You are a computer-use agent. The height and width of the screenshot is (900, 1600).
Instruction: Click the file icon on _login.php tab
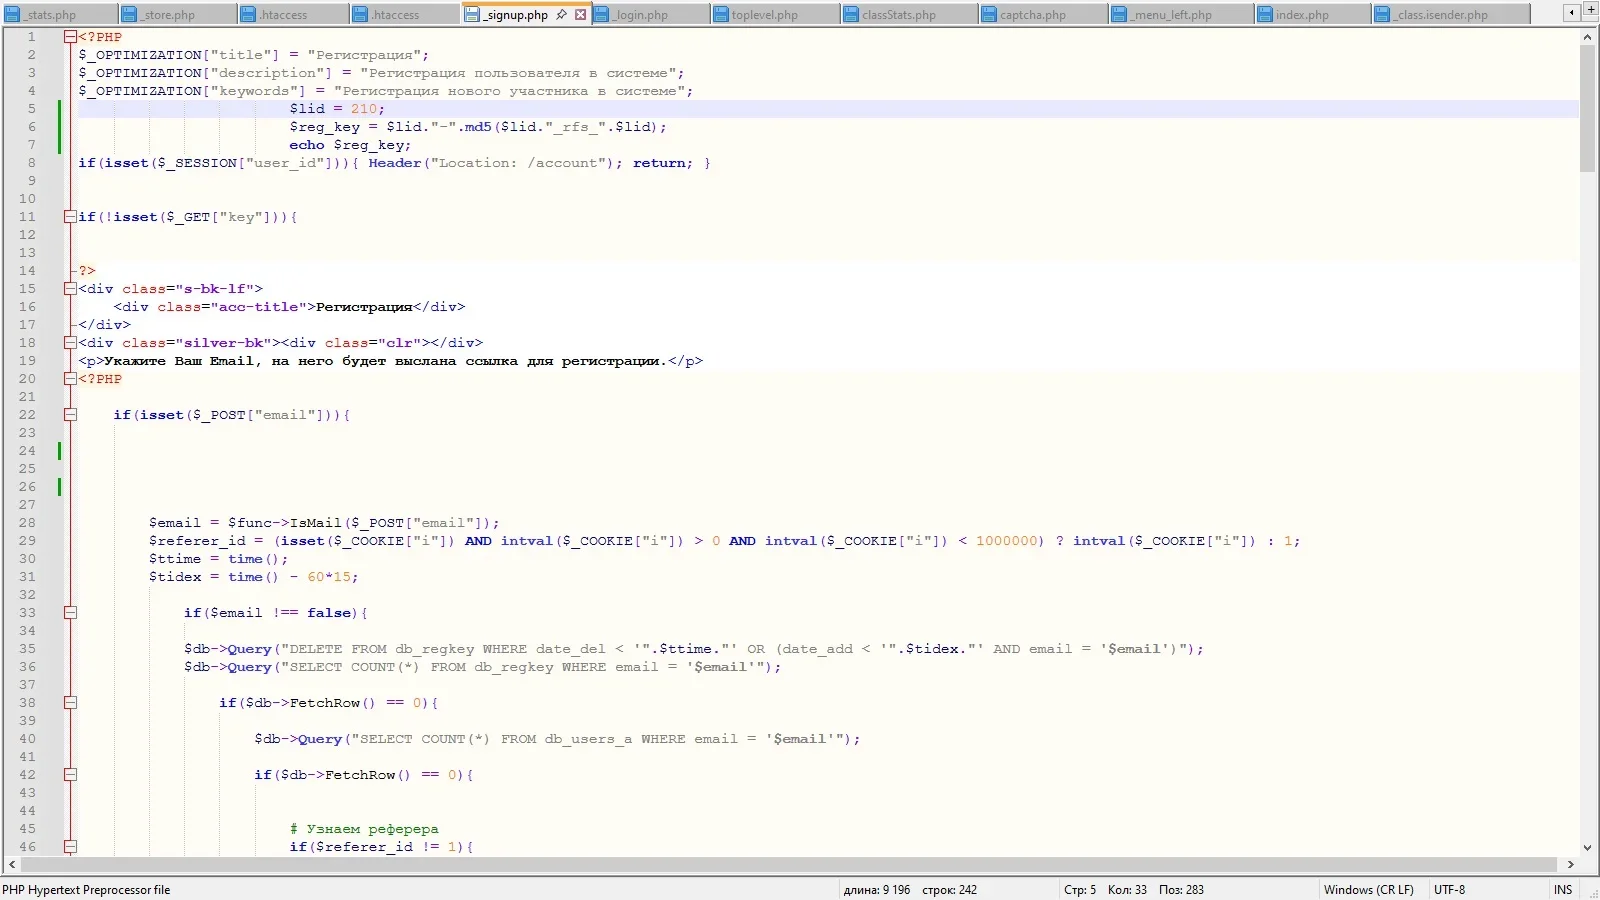point(601,15)
